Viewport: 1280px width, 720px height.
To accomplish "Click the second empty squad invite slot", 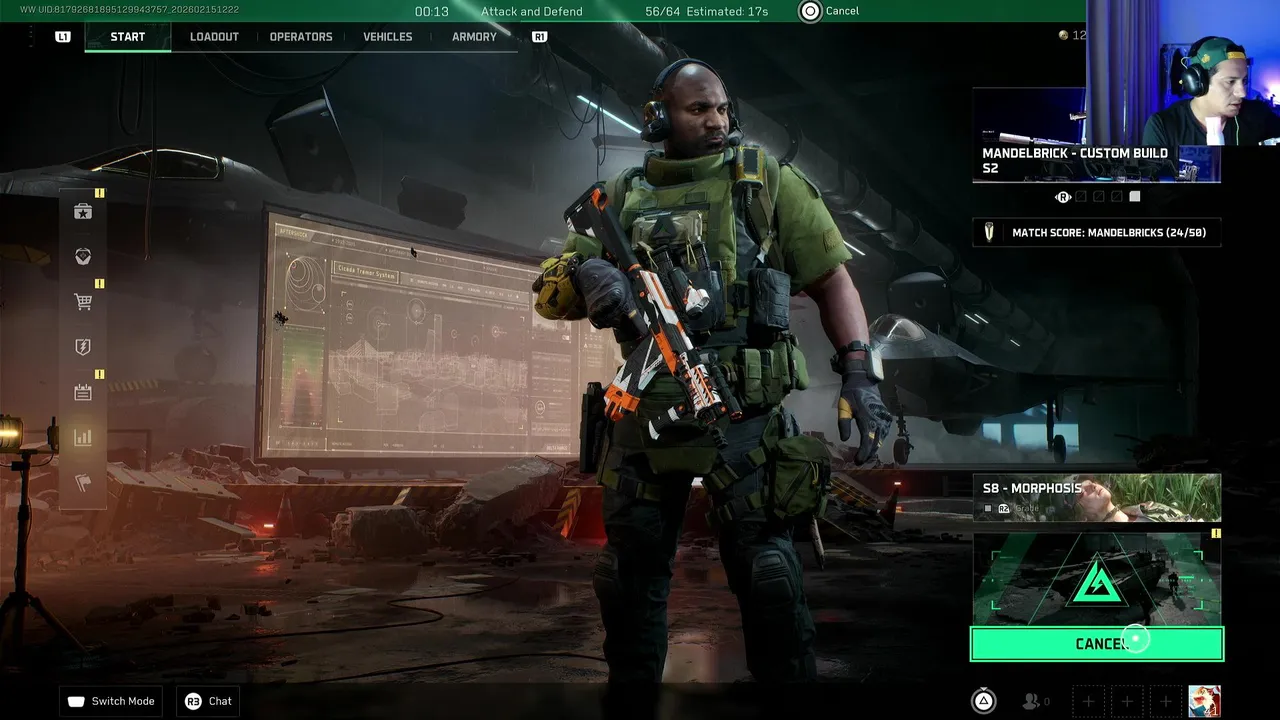I will pyautogui.click(x=1127, y=701).
